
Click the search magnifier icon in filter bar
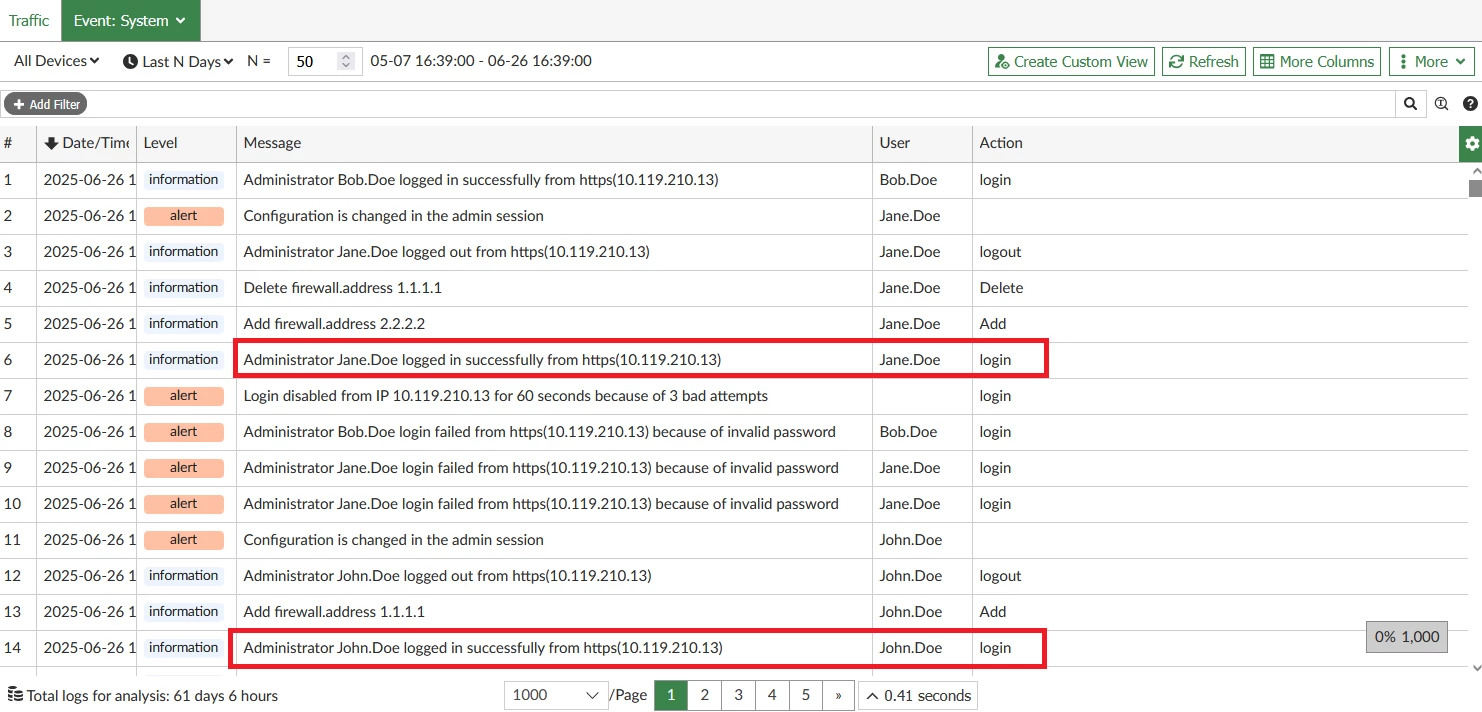click(1410, 103)
